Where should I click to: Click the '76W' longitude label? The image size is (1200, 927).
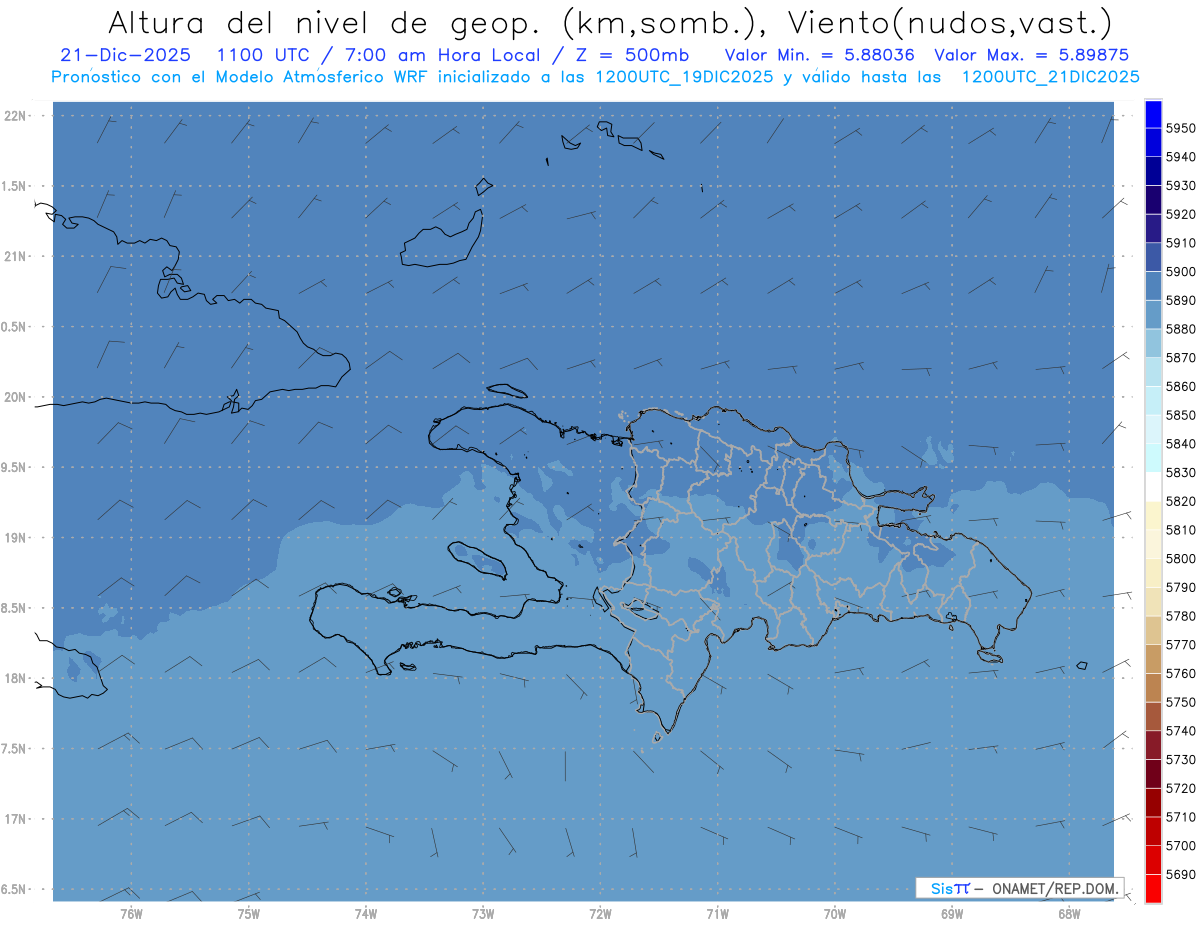131,913
